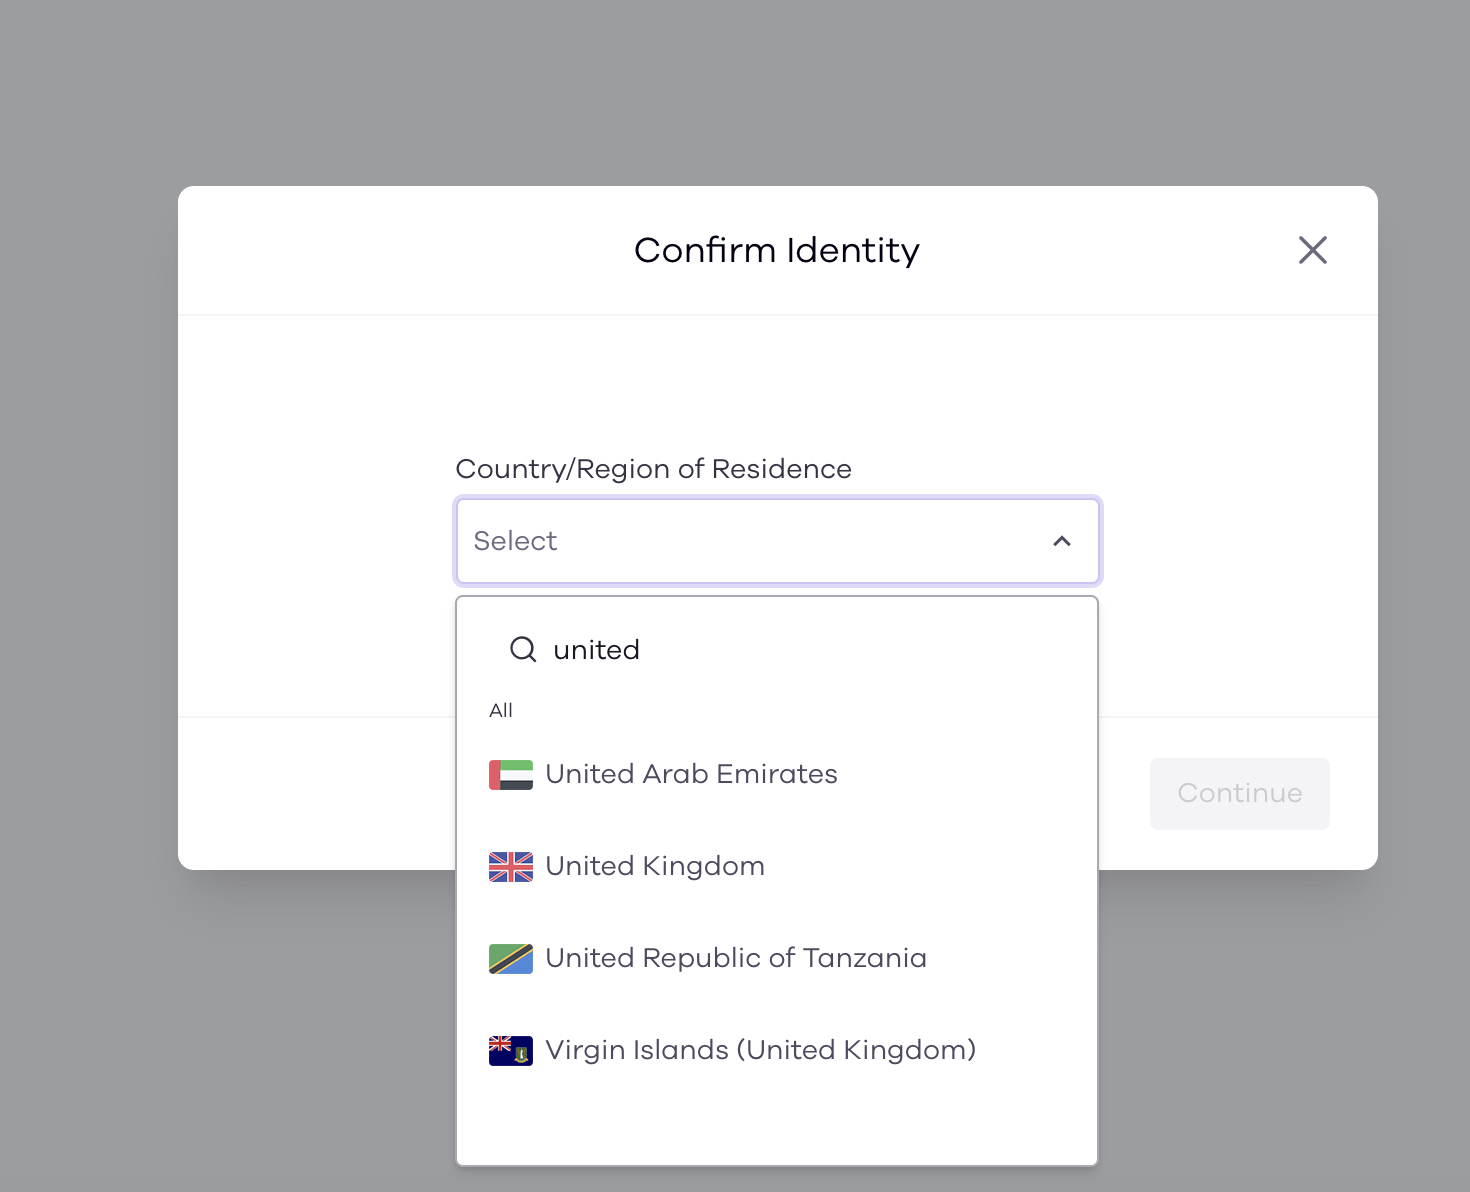Click the dropdown list panel background
This screenshot has height=1192, width=1470.
tap(777, 1120)
